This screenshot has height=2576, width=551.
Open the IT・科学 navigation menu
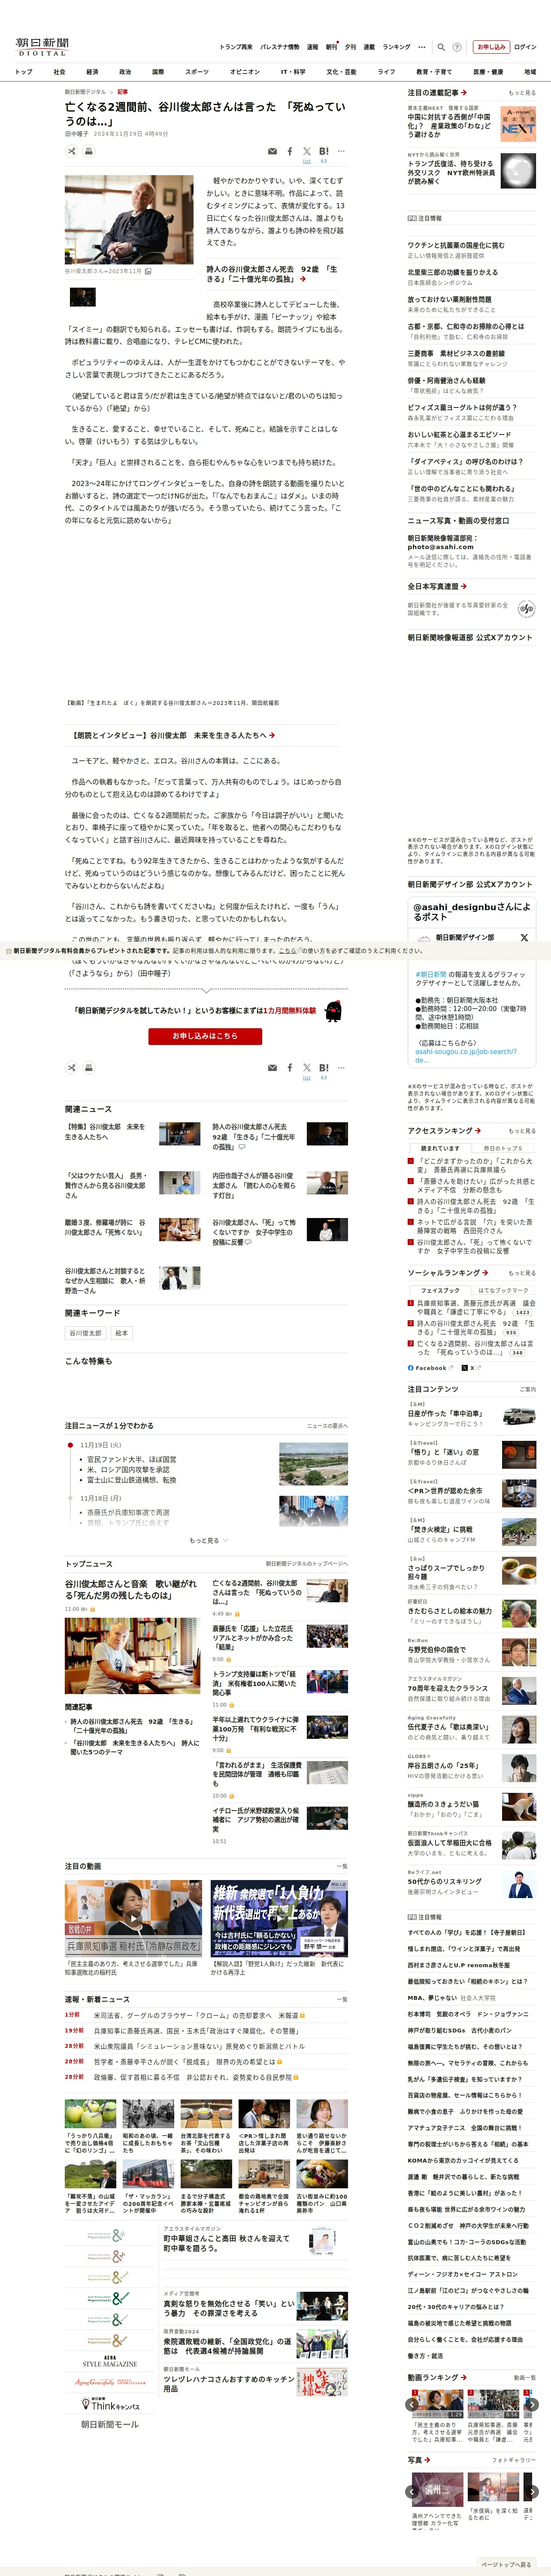tap(293, 72)
